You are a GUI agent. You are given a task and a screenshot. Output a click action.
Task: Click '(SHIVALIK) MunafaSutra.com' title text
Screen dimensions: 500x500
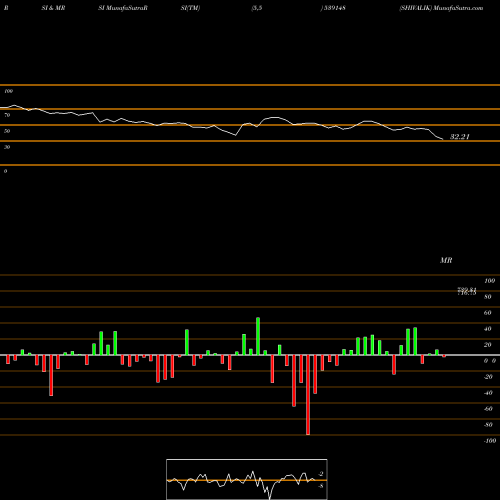click(x=441, y=8)
